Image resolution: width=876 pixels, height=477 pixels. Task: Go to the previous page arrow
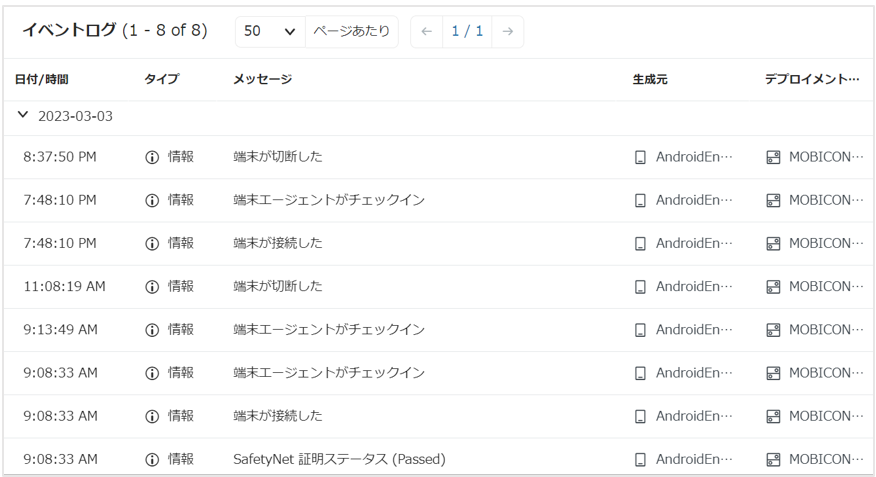coord(426,32)
